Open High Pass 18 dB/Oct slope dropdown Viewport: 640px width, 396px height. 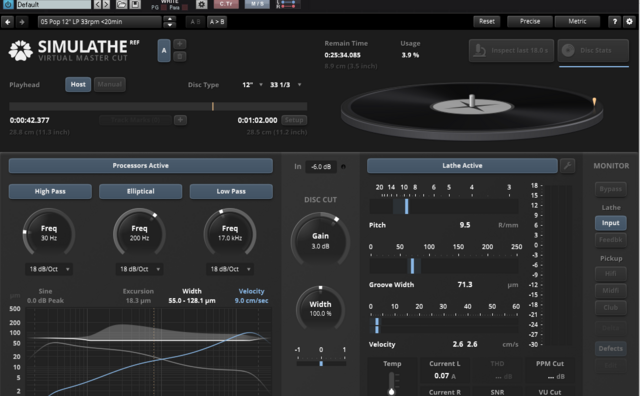pyautogui.click(x=49, y=269)
